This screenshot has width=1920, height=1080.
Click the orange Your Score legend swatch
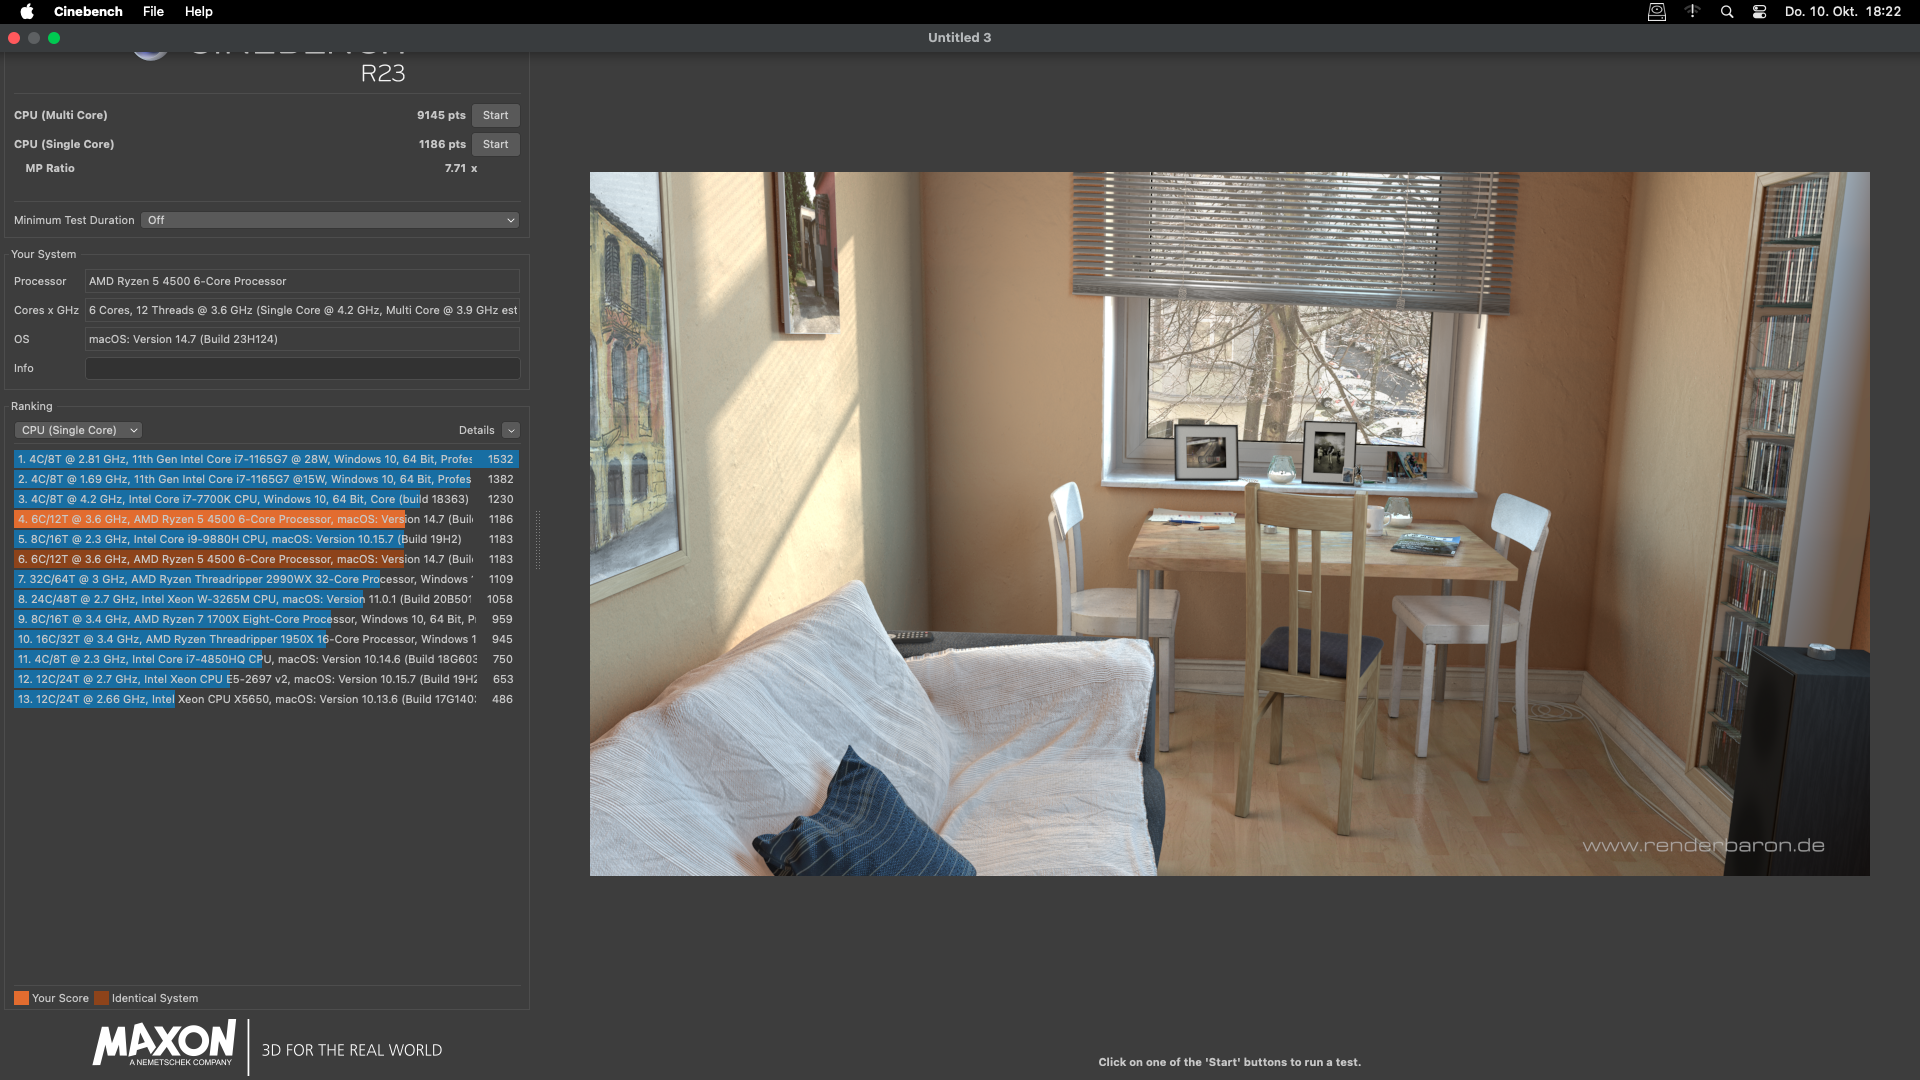click(x=21, y=998)
